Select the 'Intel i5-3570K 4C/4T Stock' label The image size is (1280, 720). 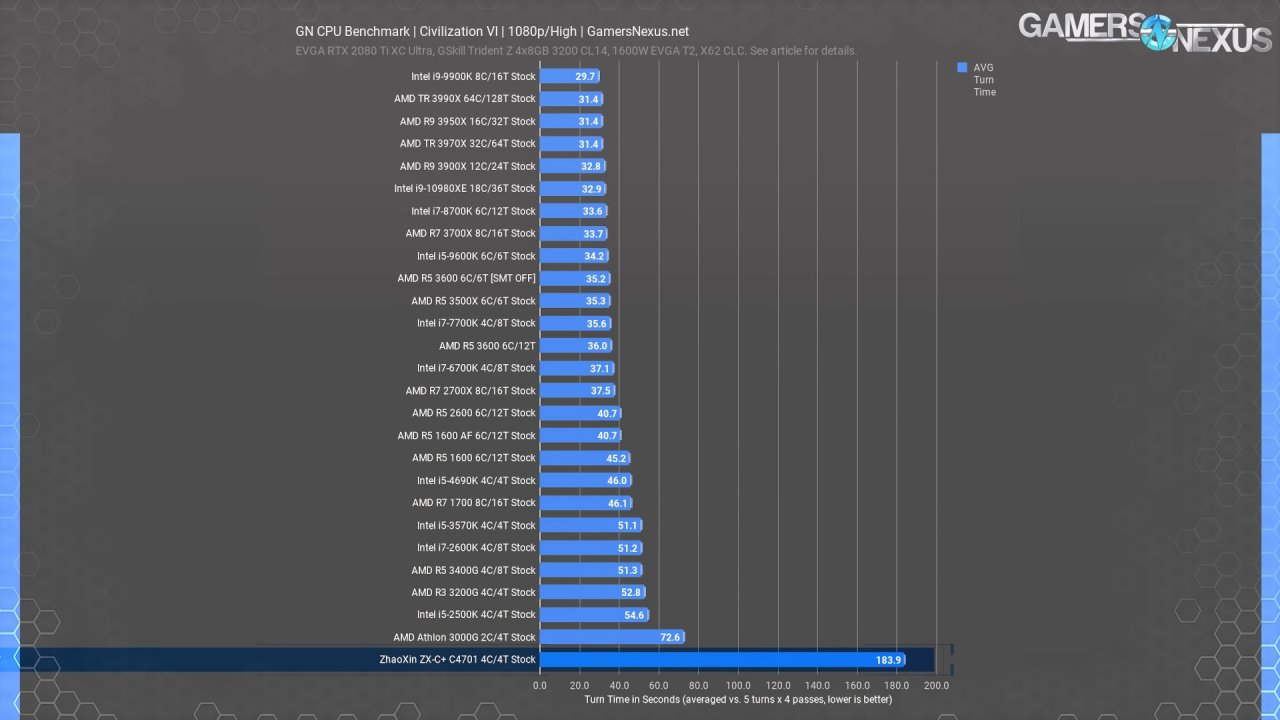tap(476, 525)
